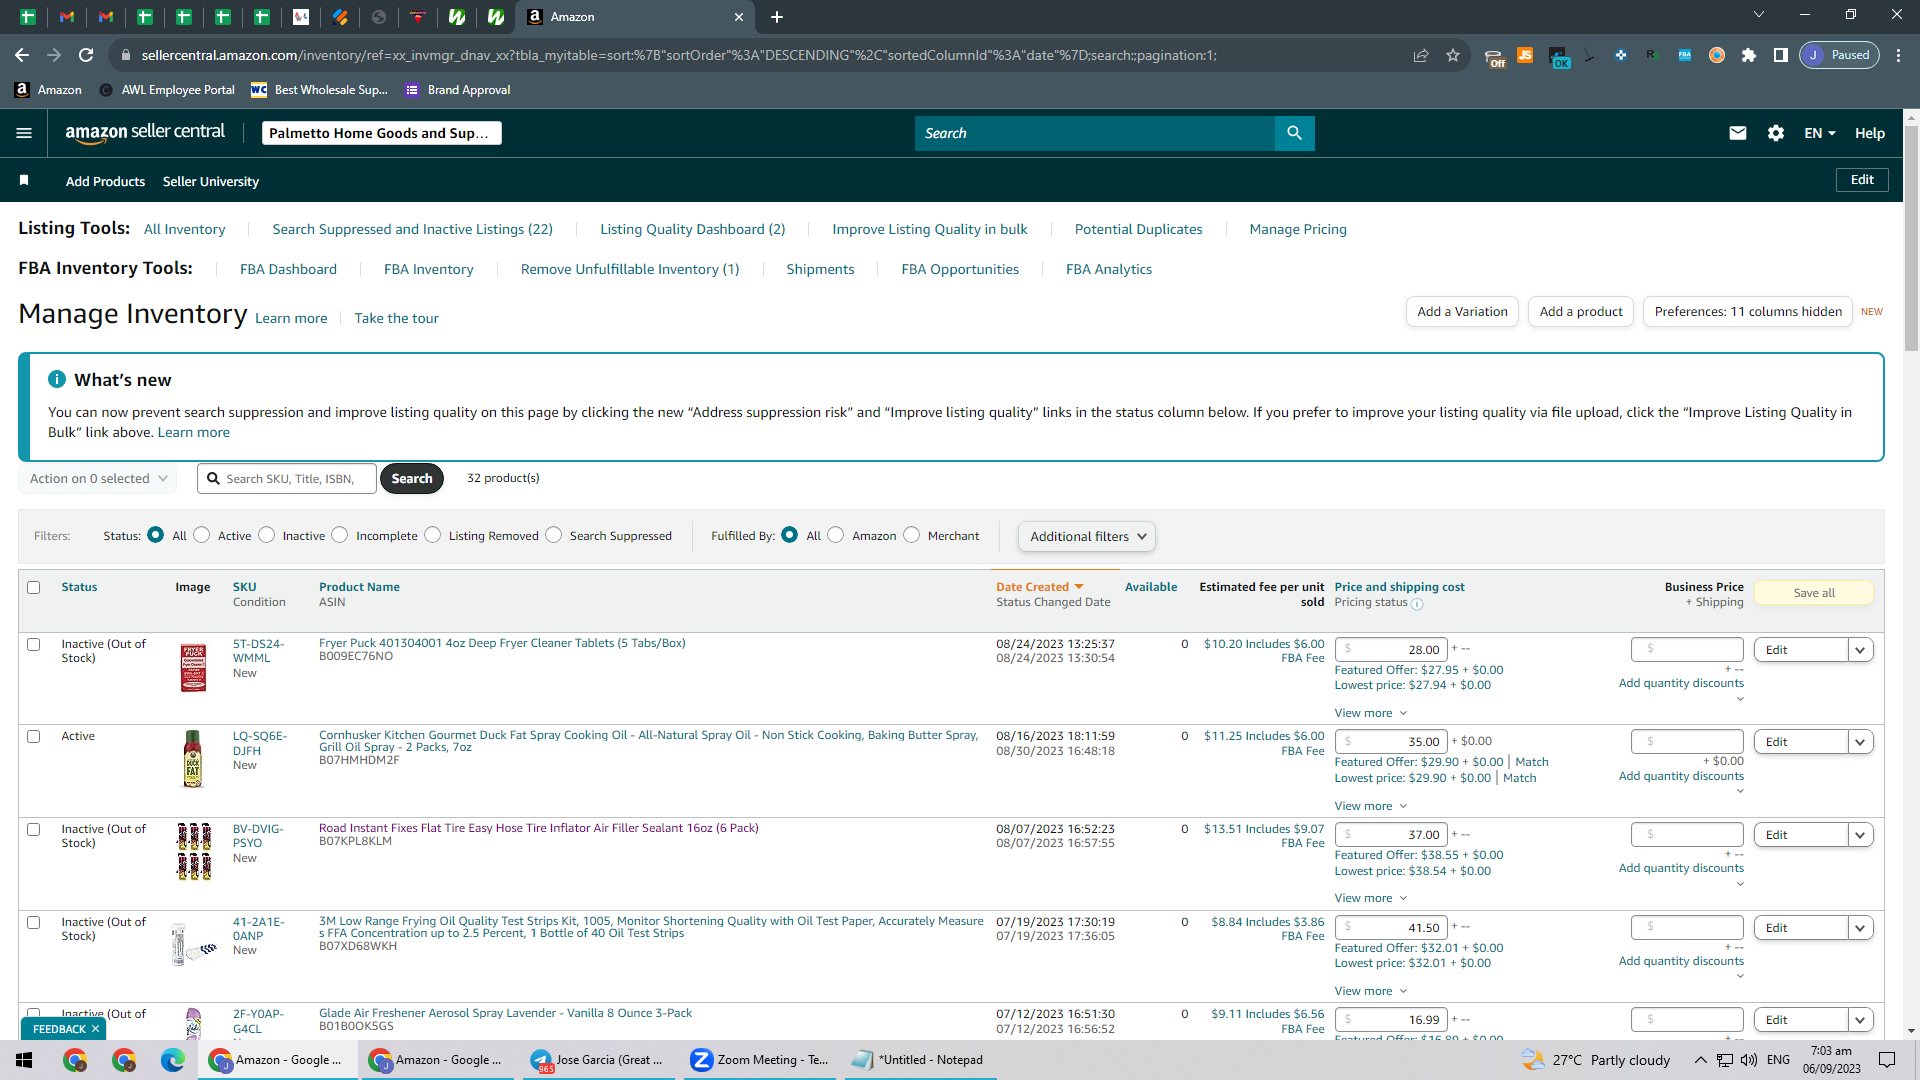Check the Fryer Puck row checkbox
The height and width of the screenshot is (1080, 1920).
tap(34, 645)
